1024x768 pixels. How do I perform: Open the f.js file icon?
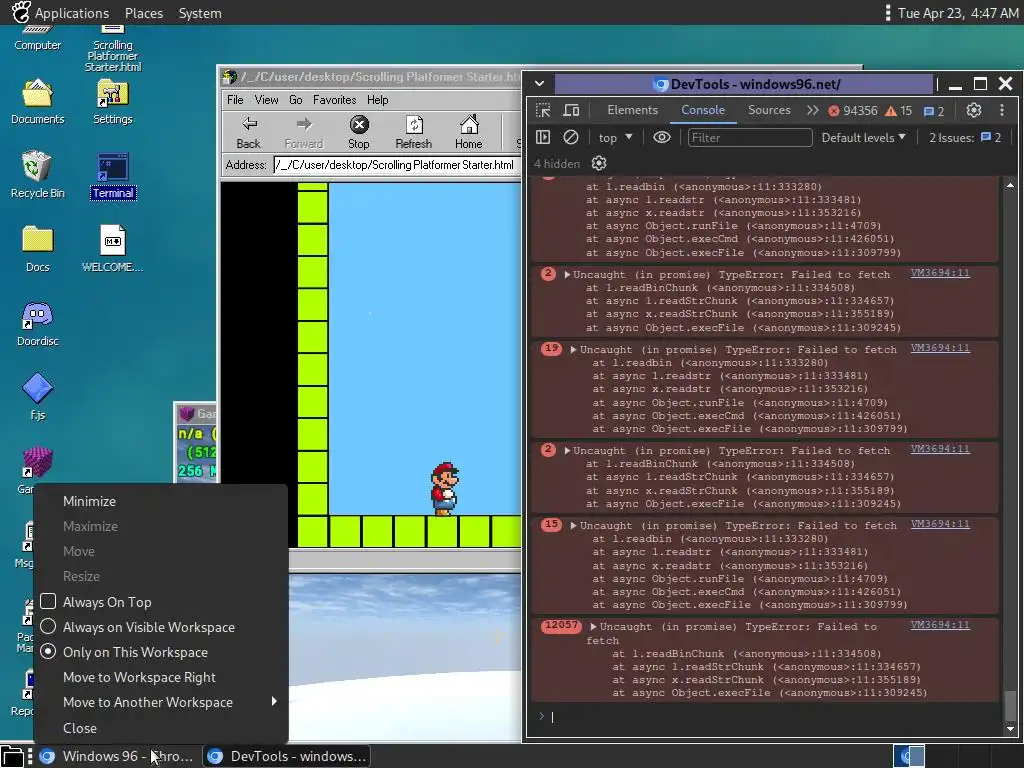click(37, 396)
